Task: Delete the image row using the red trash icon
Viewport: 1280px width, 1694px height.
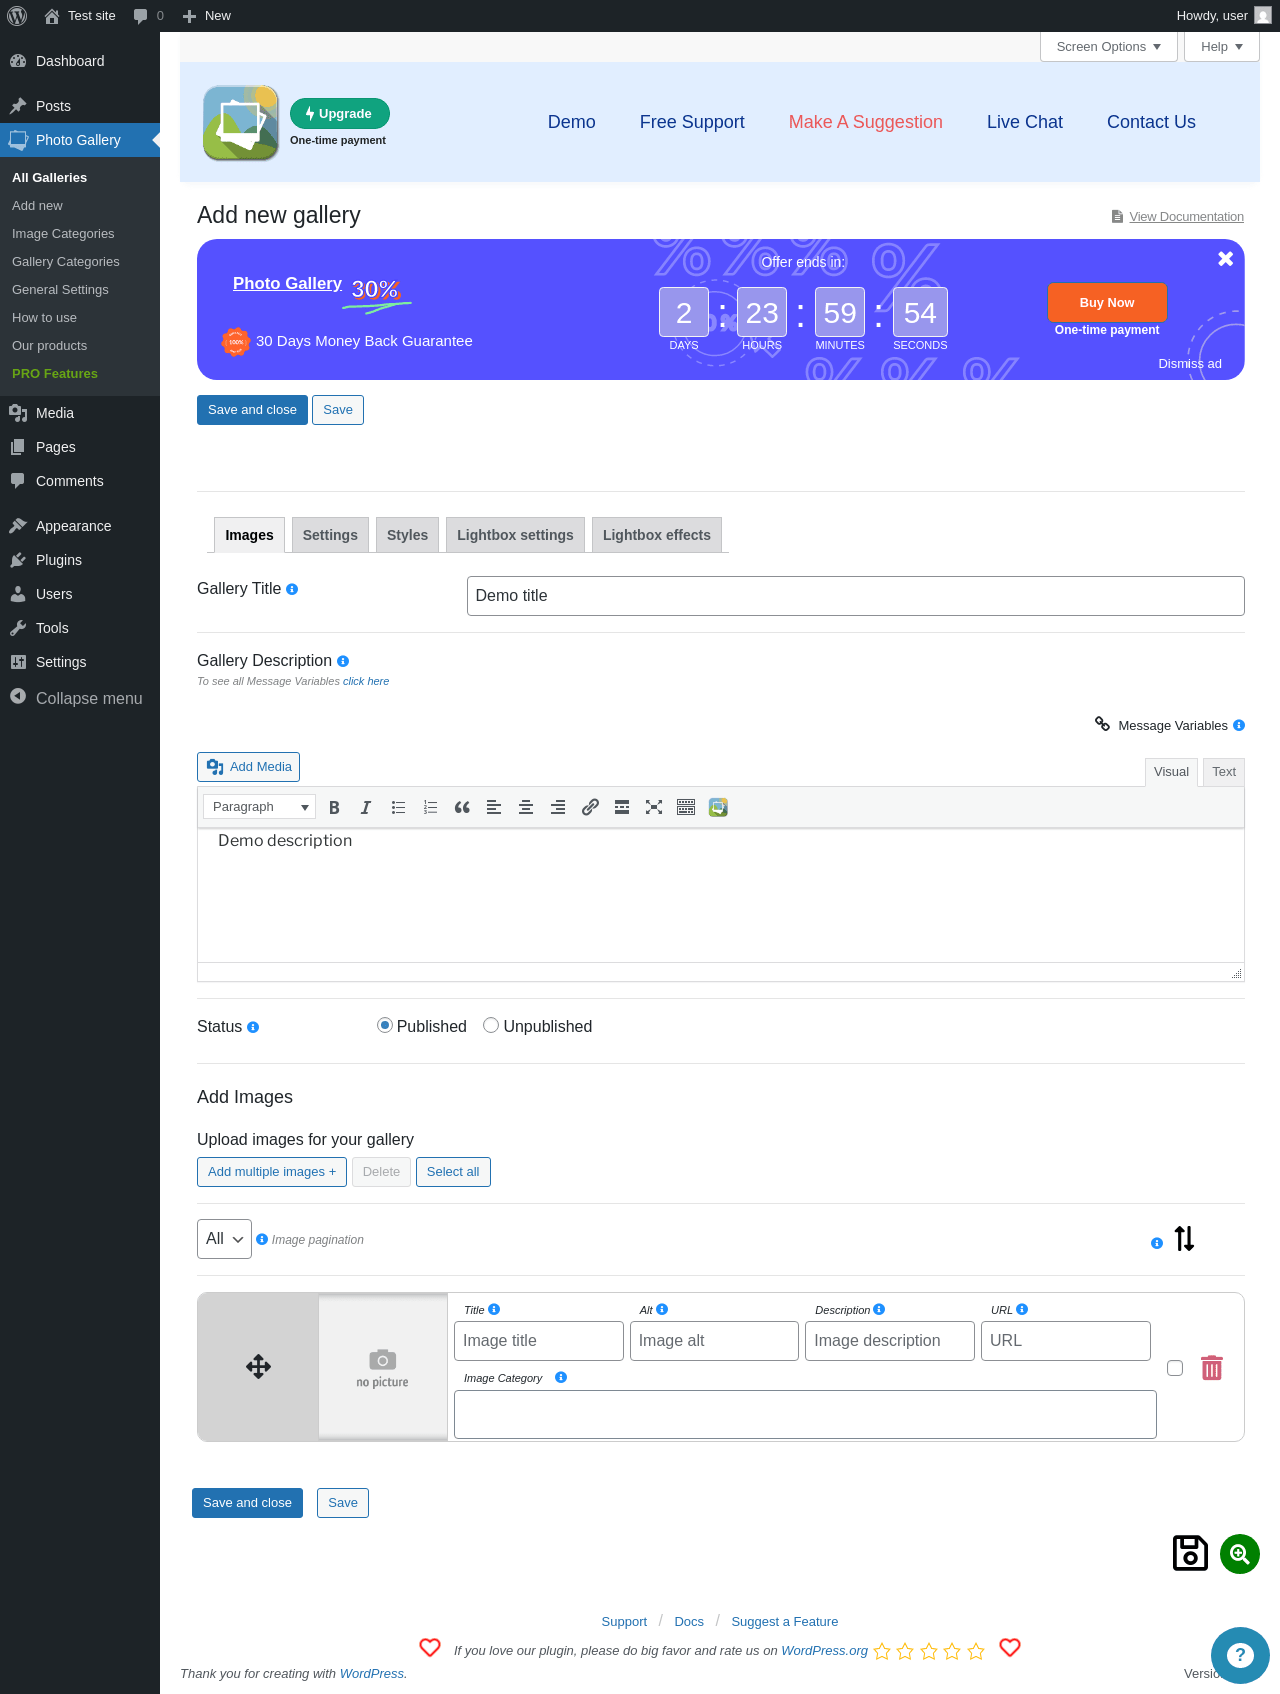Action: point(1212,1368)
